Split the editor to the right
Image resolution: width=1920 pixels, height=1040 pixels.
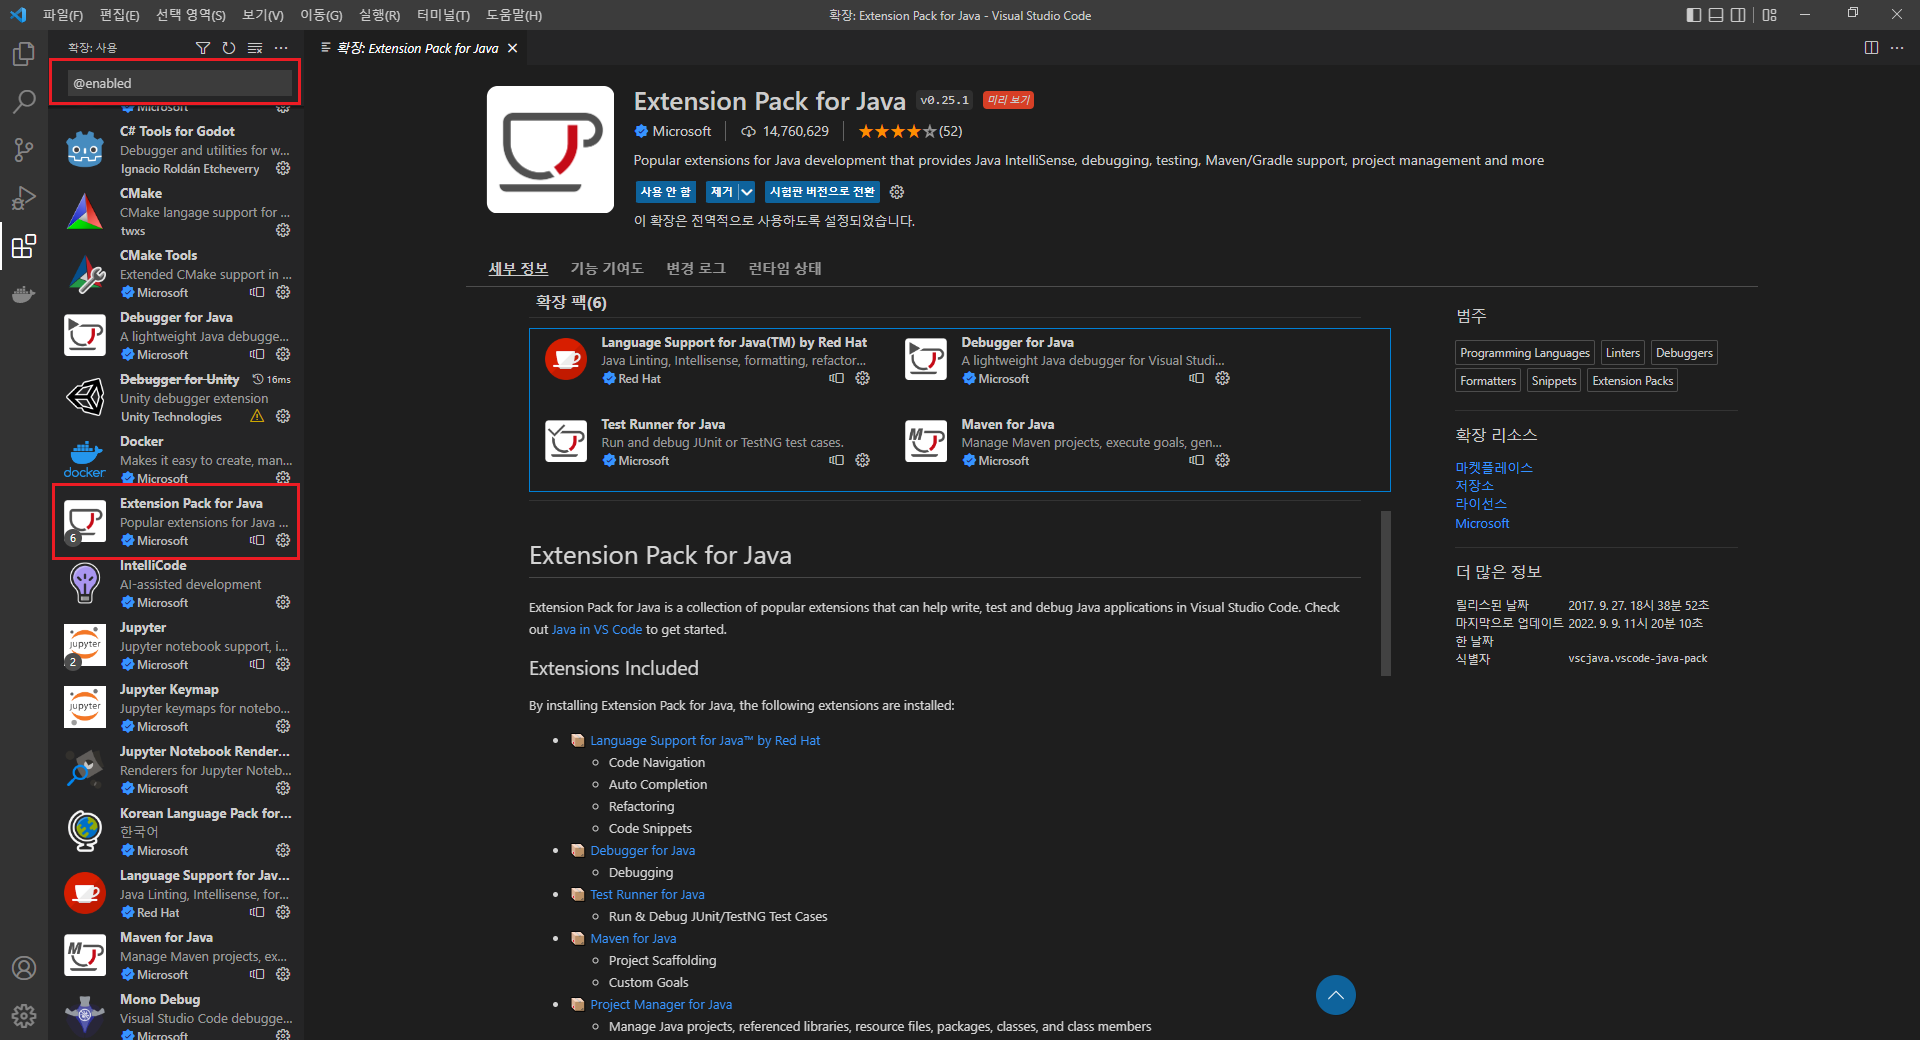click(1871, 48)
